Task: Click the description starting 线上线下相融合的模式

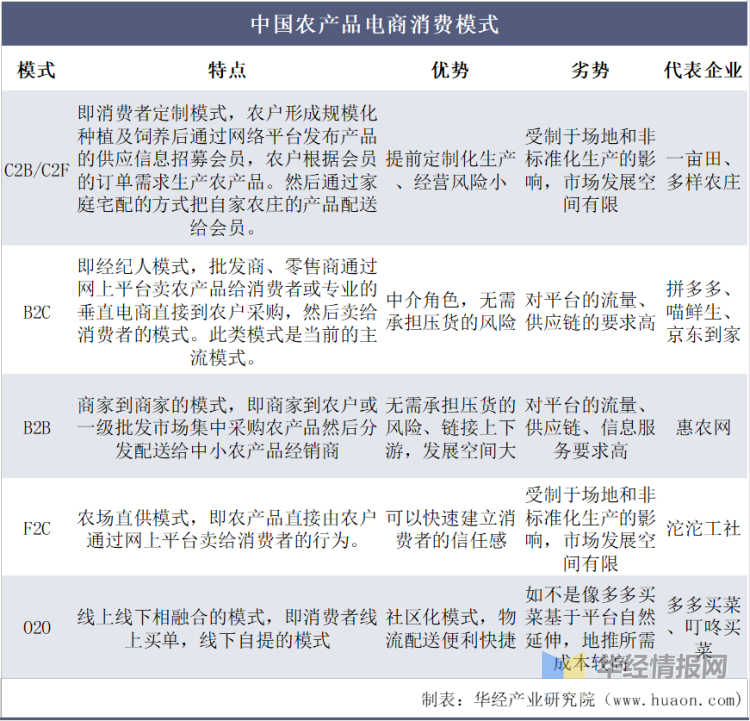Action: tap(227, 628)
